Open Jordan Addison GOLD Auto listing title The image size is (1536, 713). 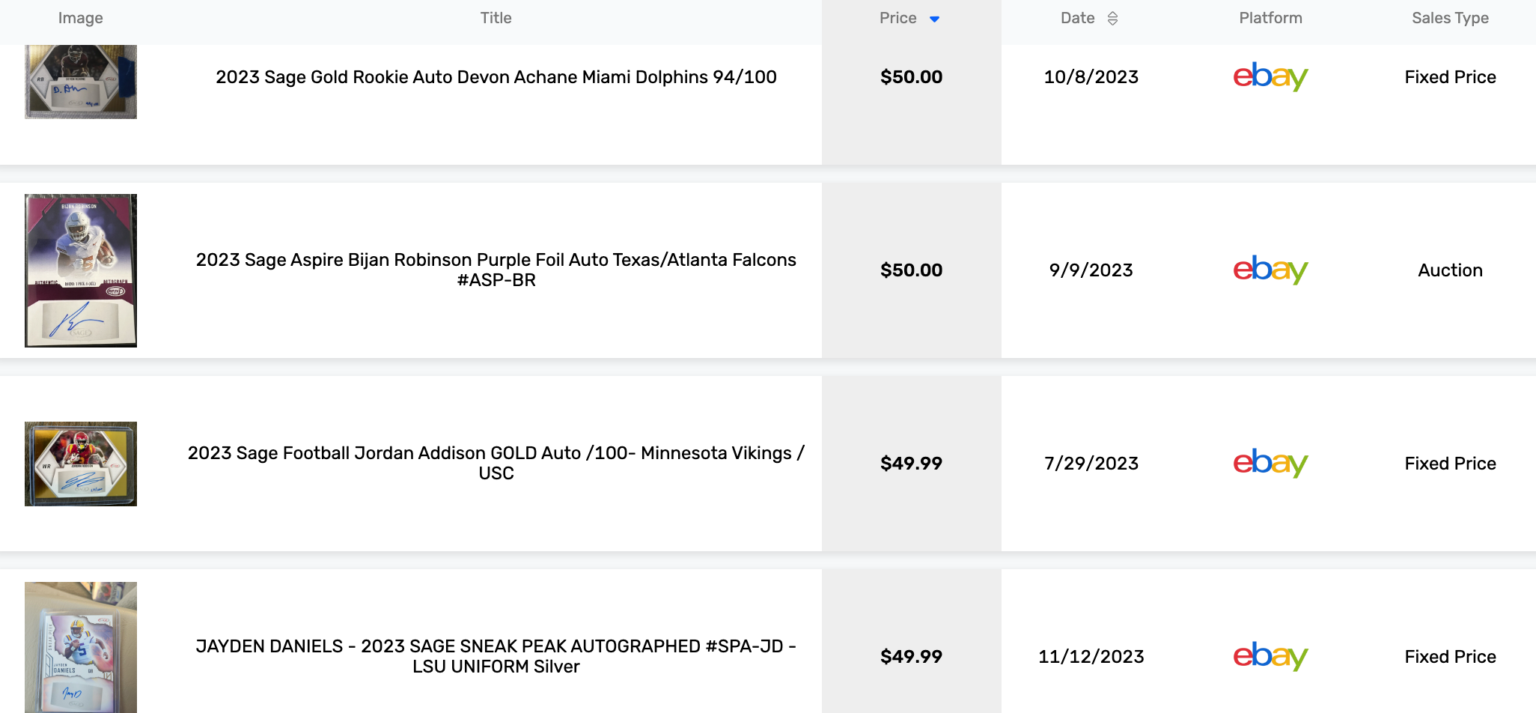coord(496,463)
